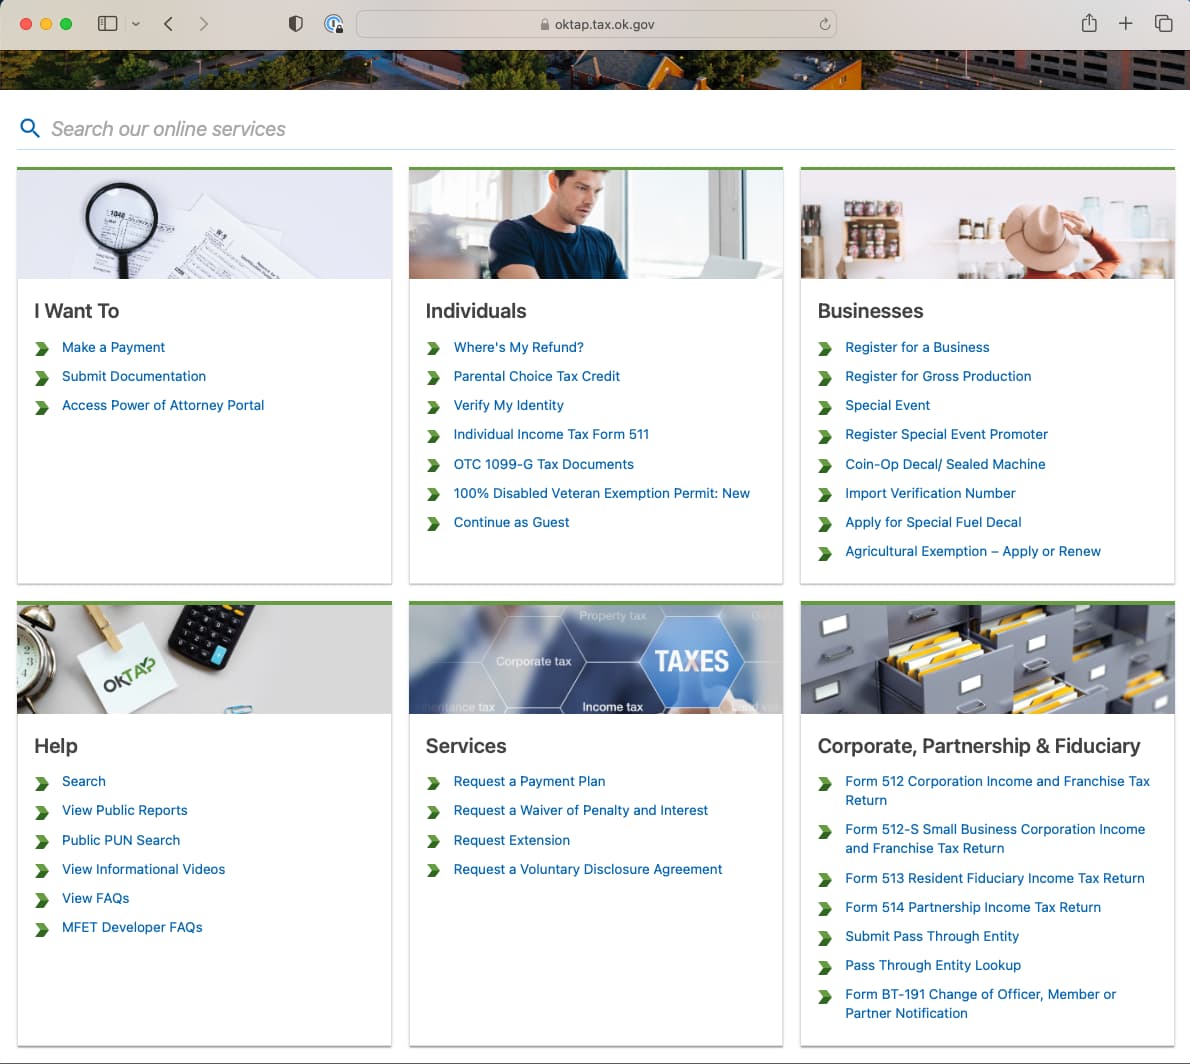Click the oktap.tax.ok.gov address bar
Viewport: 1190px width, 1064px height.
(x=596, y=24)
